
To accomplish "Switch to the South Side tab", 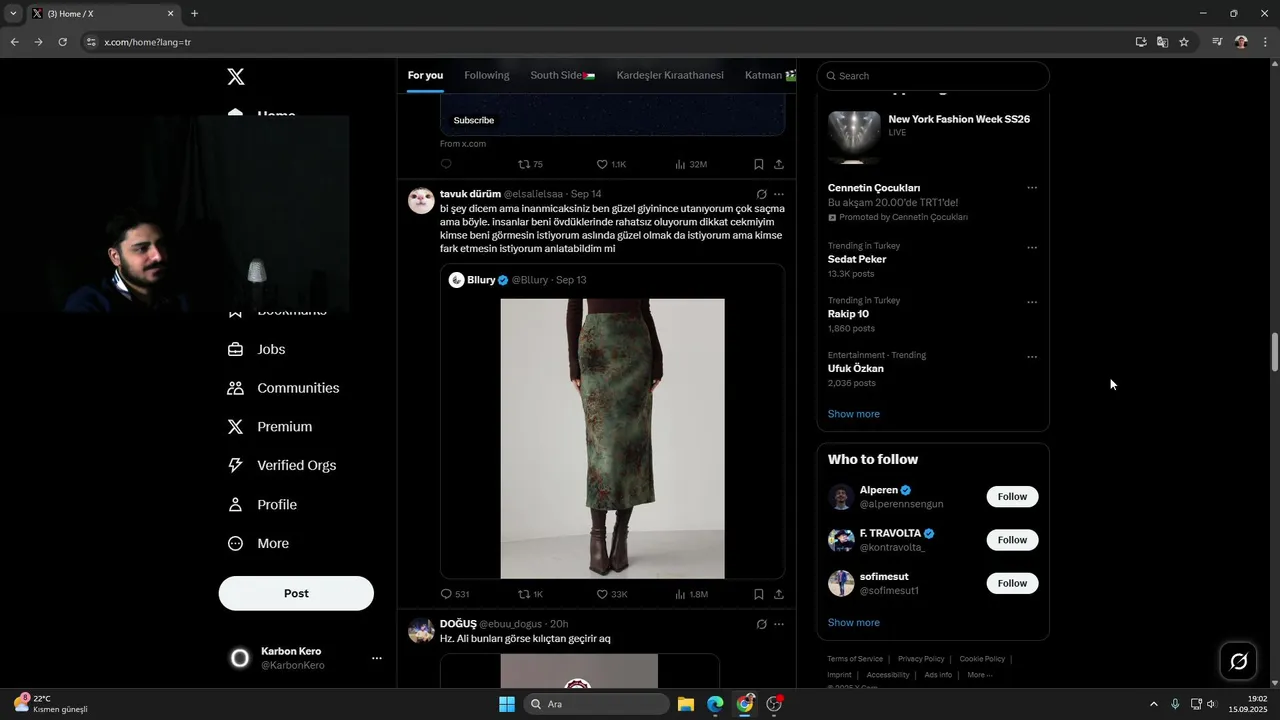I will (563, 75).
